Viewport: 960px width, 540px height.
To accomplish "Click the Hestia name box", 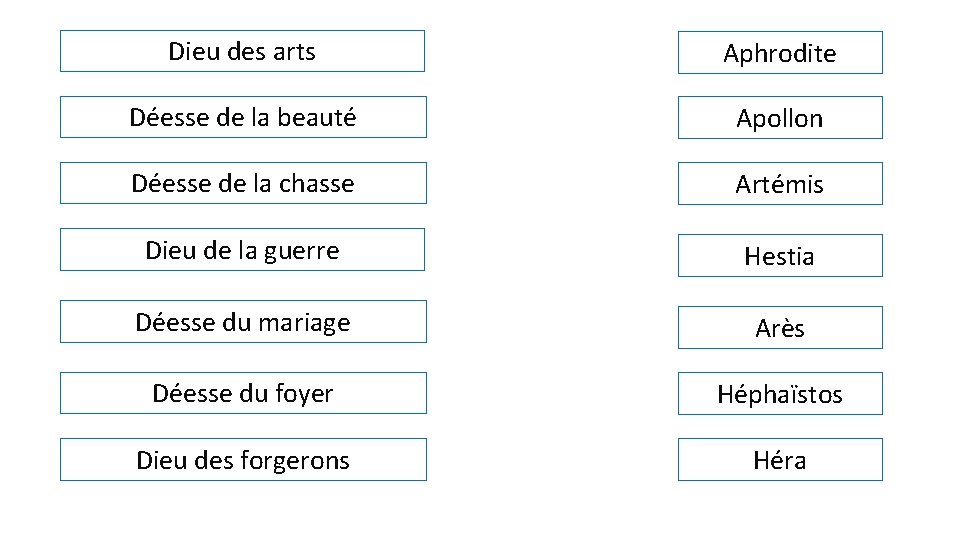I will pos(780,256).
